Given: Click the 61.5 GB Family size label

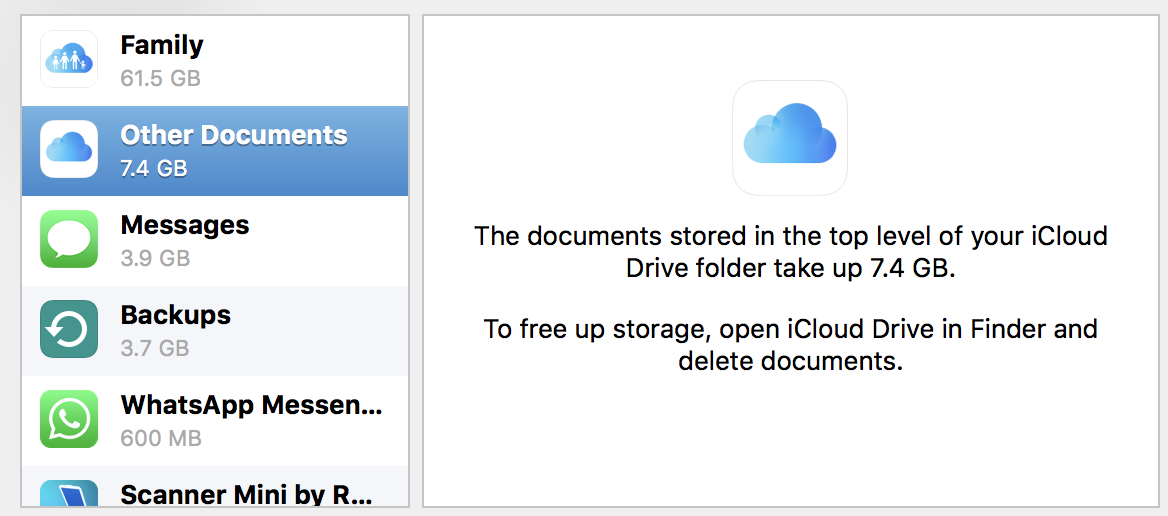Looking at the screenshot, I should [x=160, y=78].
